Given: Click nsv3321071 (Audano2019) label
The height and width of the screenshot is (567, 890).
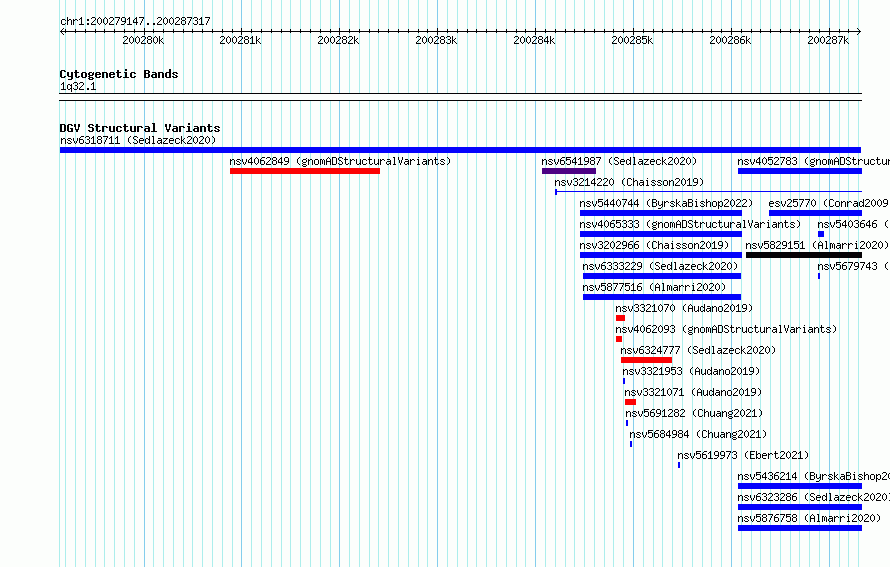Looking at the screenshot, I should (693, 392).
